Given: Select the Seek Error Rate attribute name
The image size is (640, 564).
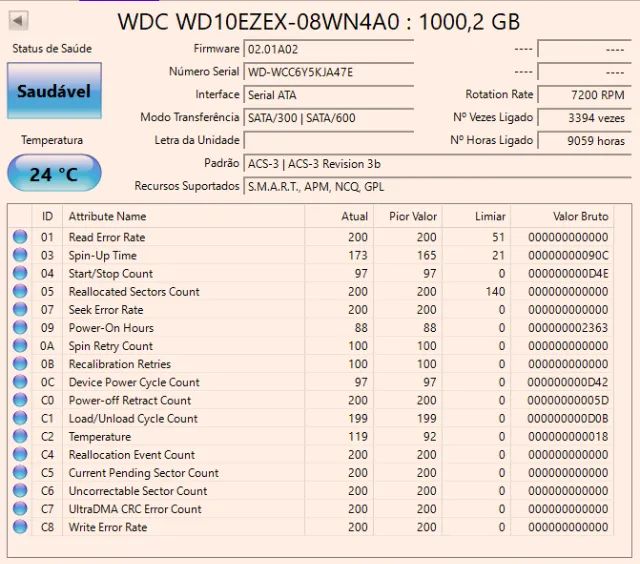Looking at the screenshot, I should tap(106, 310).
